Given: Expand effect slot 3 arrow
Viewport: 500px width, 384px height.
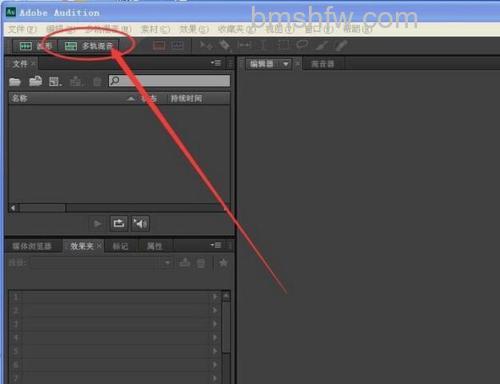Looking at the screenshot, I should pos(215,324).
